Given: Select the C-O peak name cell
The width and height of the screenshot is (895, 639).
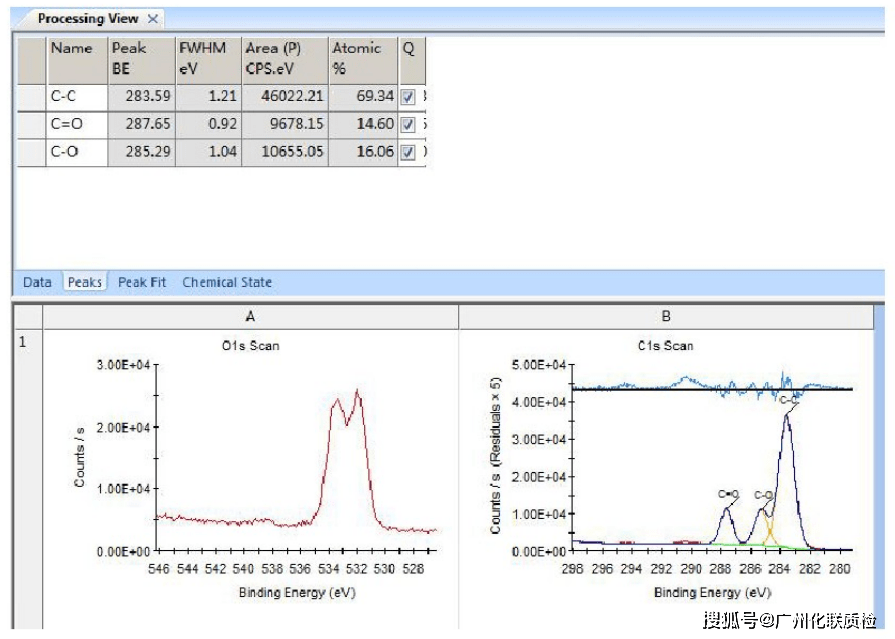Looking at the screenshot, I should click(76, 152).
